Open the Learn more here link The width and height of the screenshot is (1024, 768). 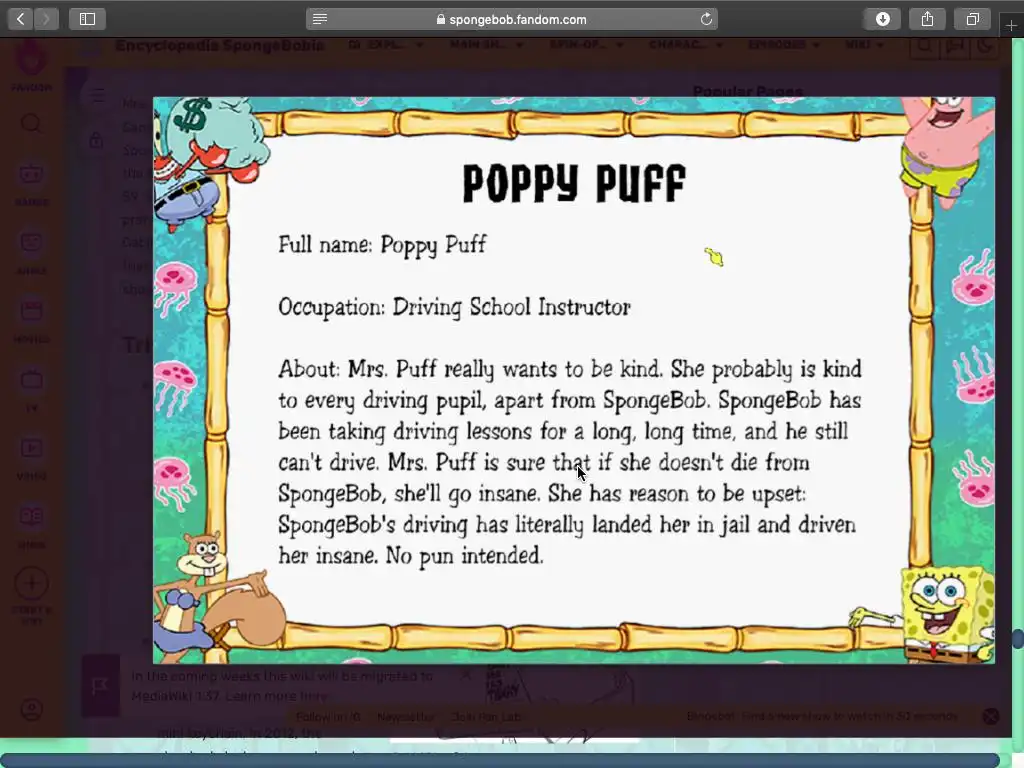coord(278,696)
